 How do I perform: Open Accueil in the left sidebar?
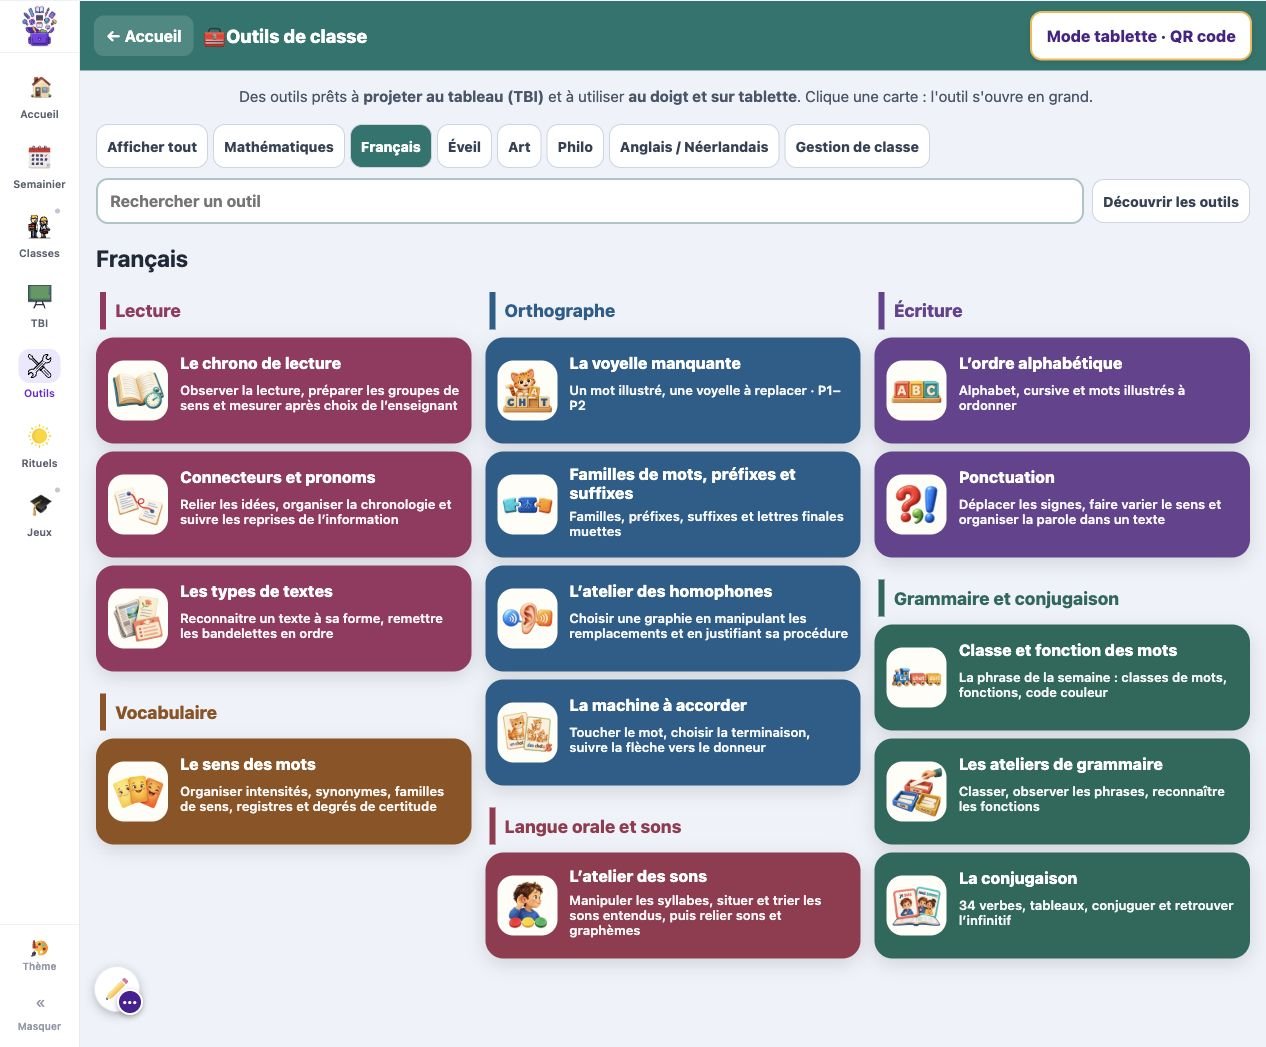coord(39,97)
